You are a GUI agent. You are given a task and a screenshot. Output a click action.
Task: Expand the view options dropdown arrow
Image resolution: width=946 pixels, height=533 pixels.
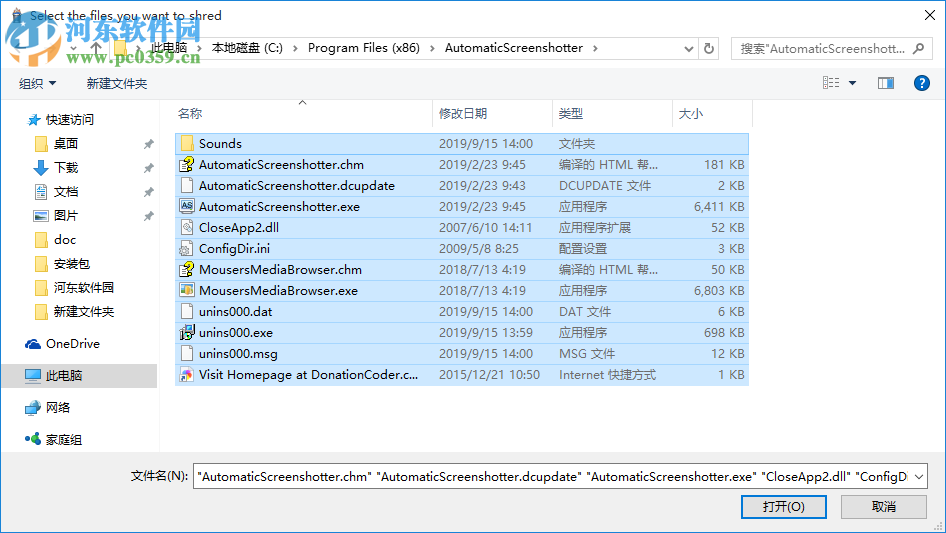tap(852, 83)
